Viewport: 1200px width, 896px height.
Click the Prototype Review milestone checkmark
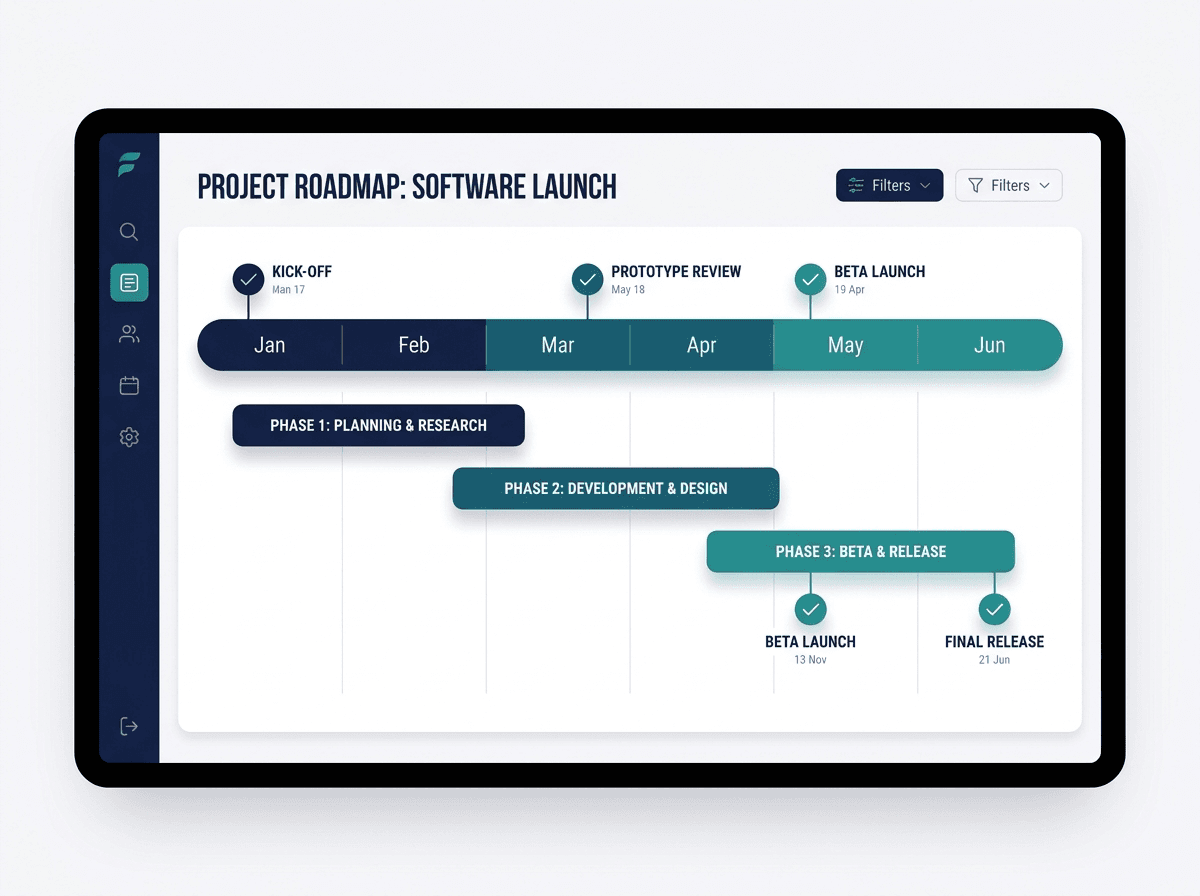point(588,279)
